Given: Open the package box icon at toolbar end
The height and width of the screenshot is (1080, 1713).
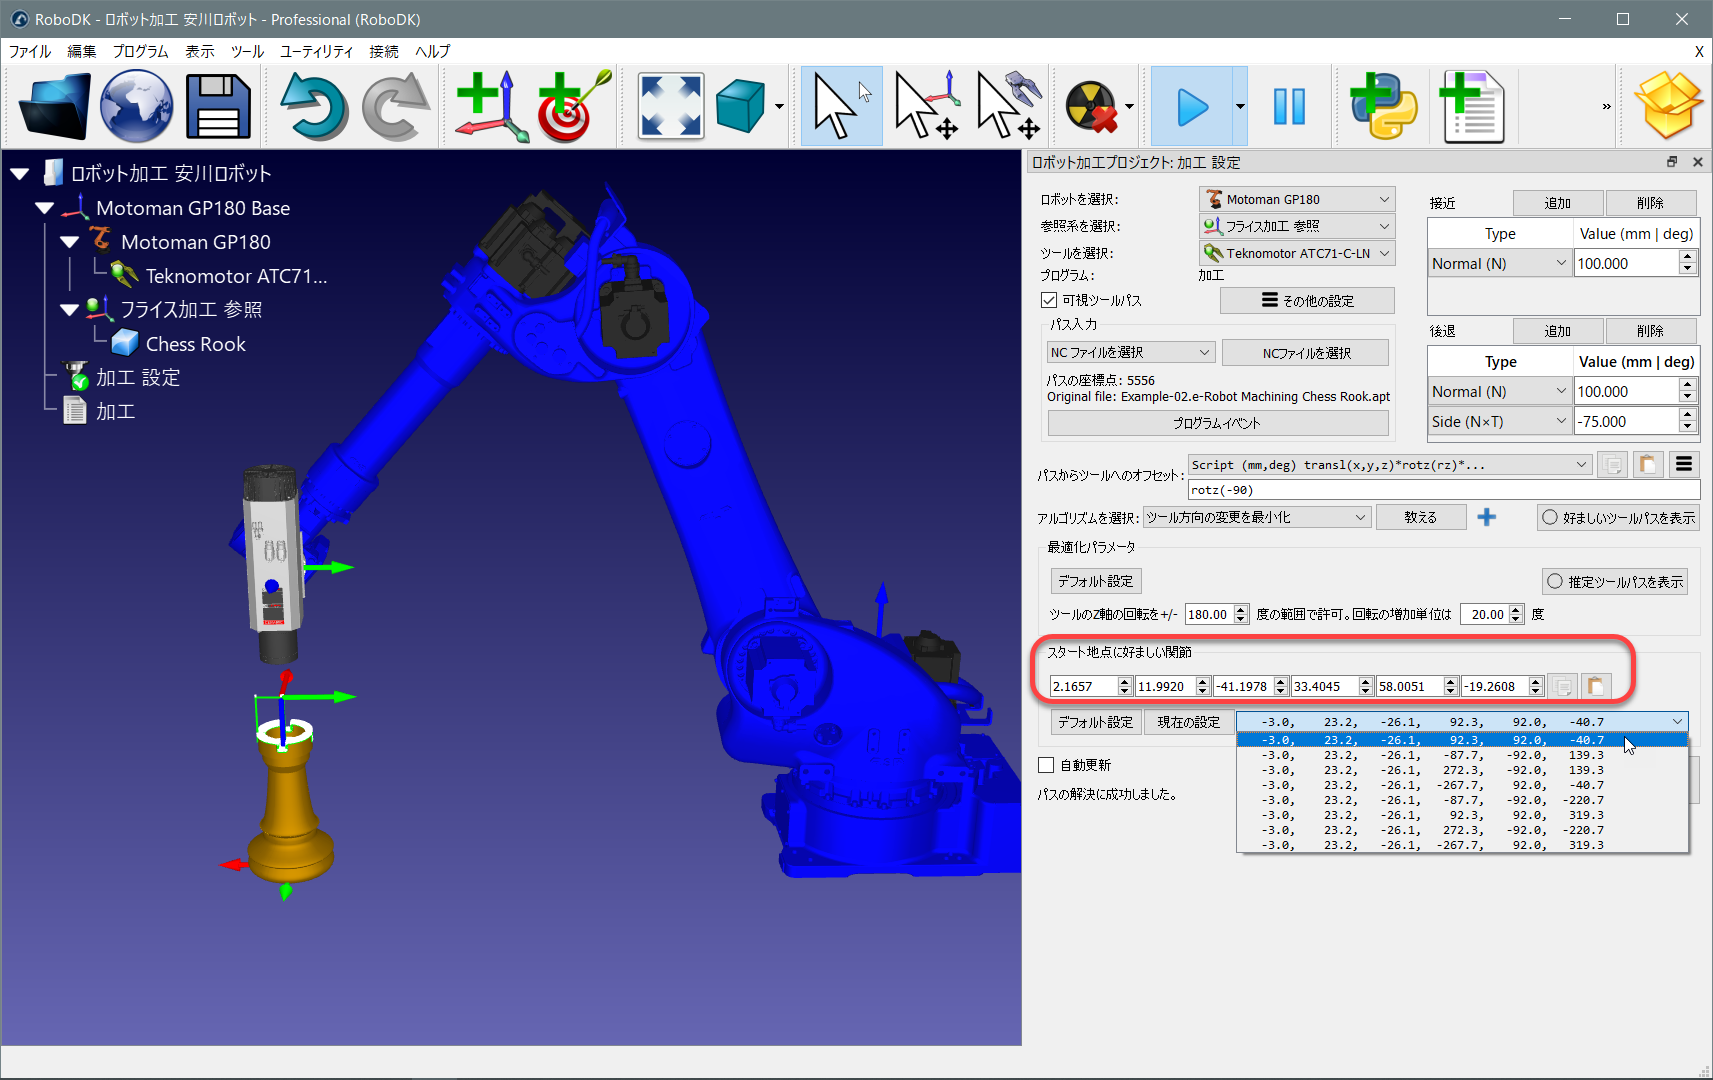Looking at the screenshot, I should (1668, 105).
